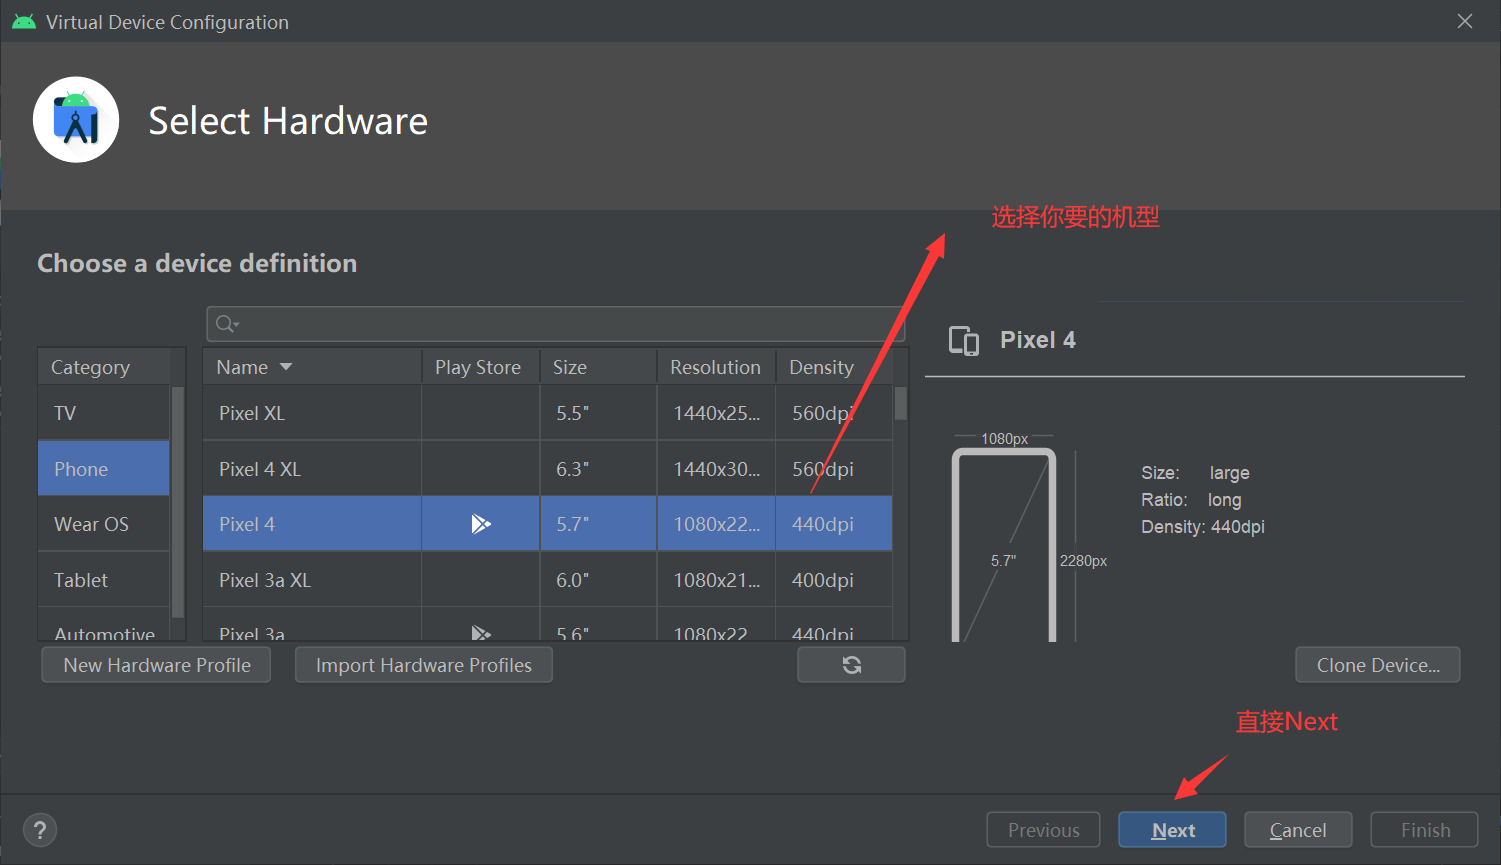This screenshot has height=865, width=1501.
Task: Select the Pixel 3a XL device row
Action: [548, 580]
